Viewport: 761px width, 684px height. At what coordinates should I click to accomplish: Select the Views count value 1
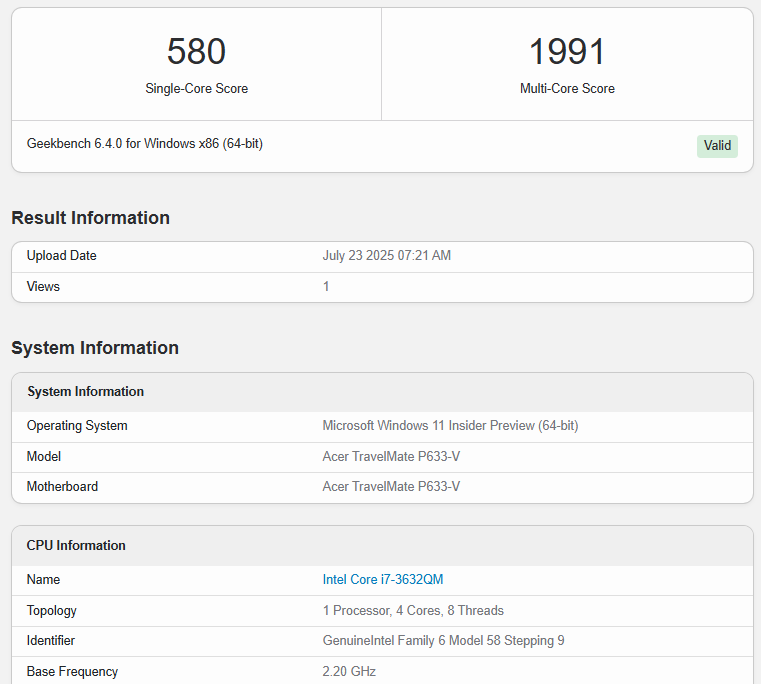coord(326,287)
